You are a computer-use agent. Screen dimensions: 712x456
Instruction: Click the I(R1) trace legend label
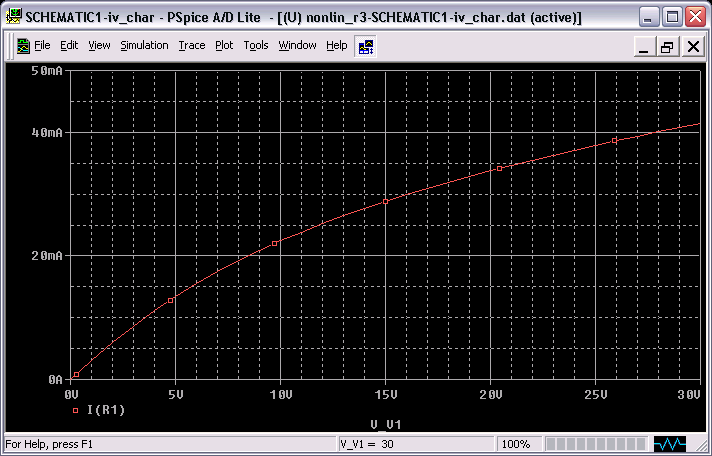click(x=106, y=410)
